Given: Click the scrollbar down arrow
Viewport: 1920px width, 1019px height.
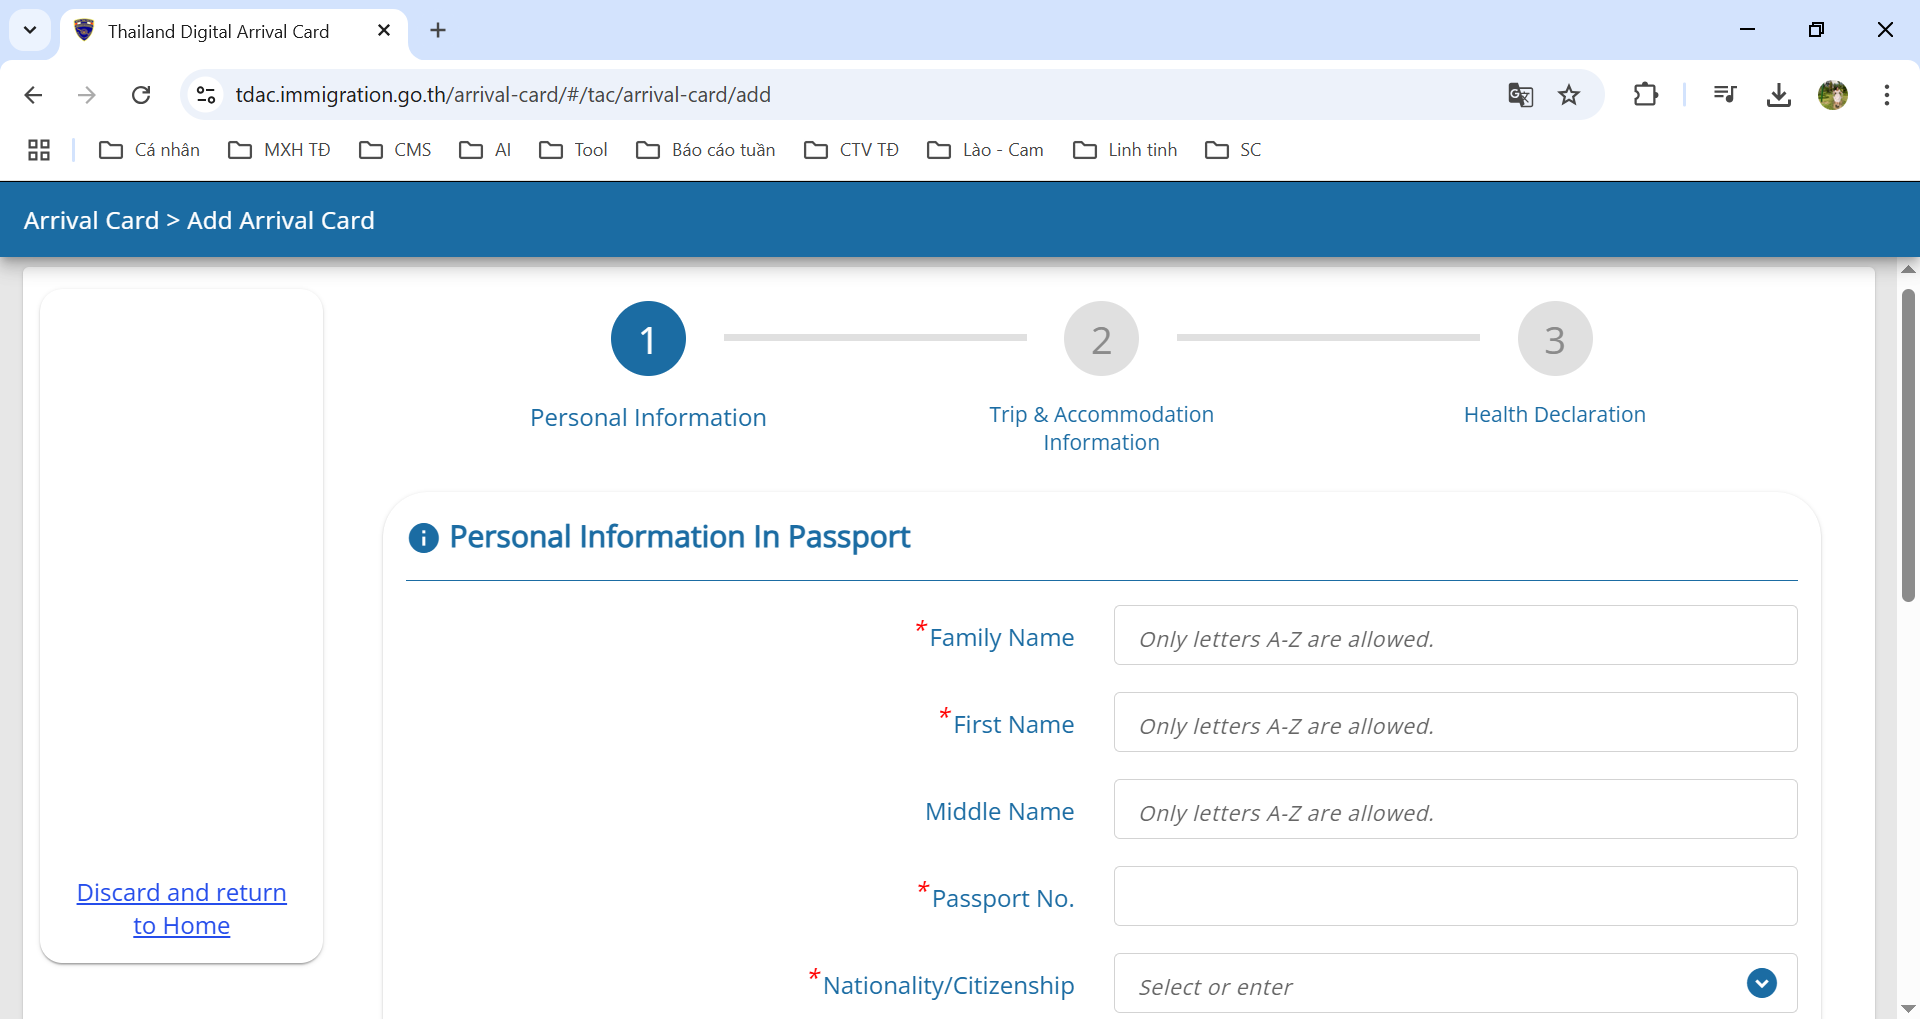Looking at the screenshot, I should coord(1908,1008).
